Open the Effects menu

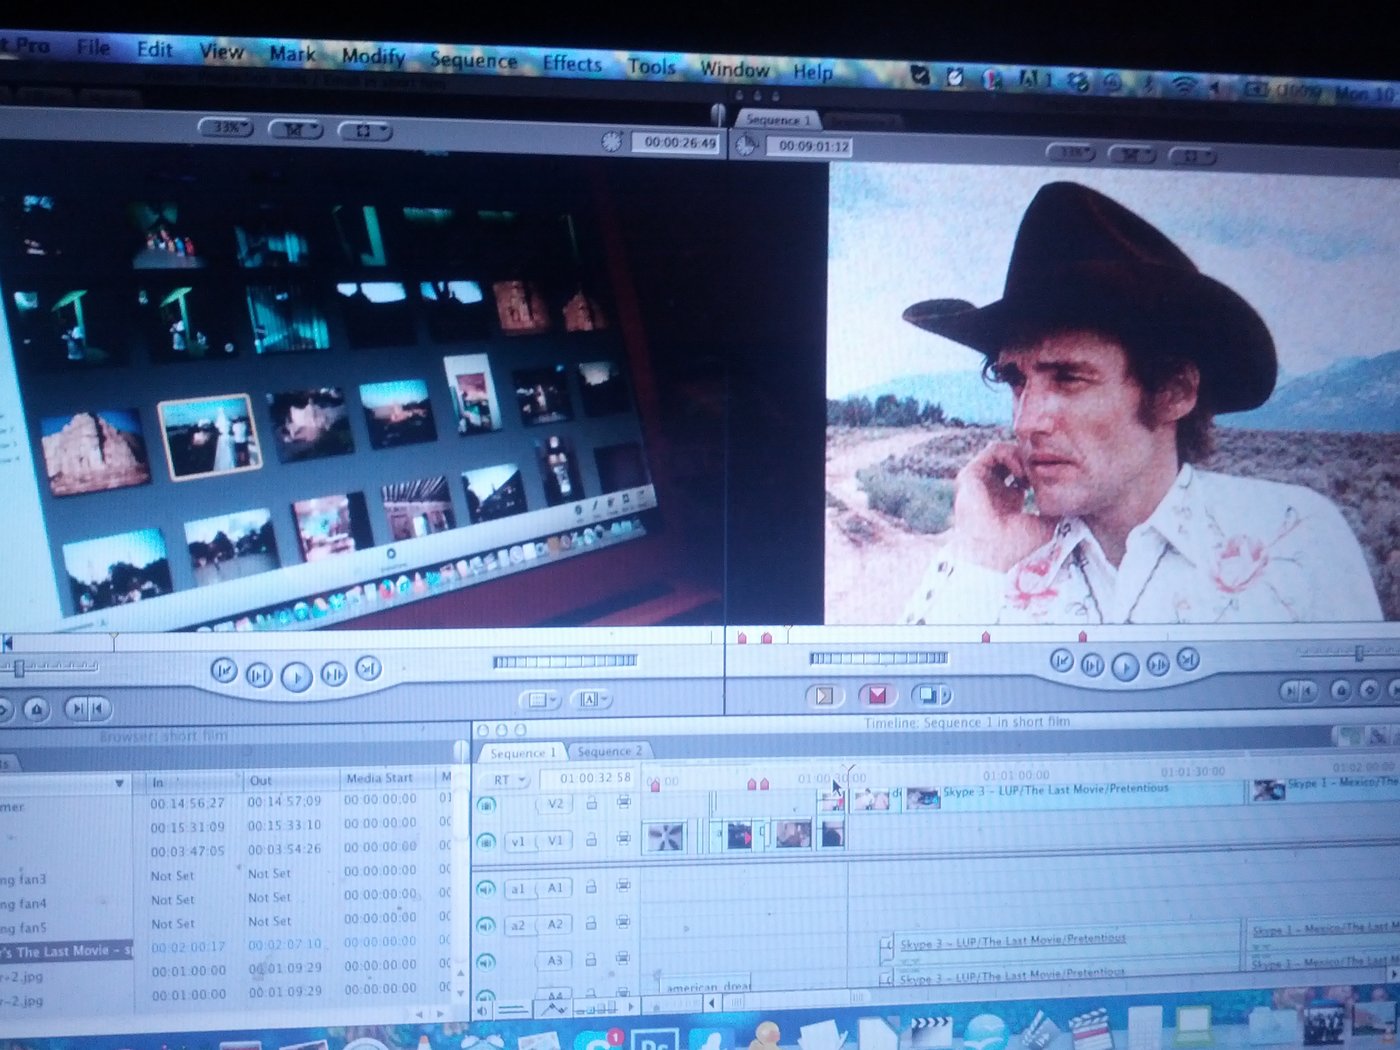click(572, 64)
